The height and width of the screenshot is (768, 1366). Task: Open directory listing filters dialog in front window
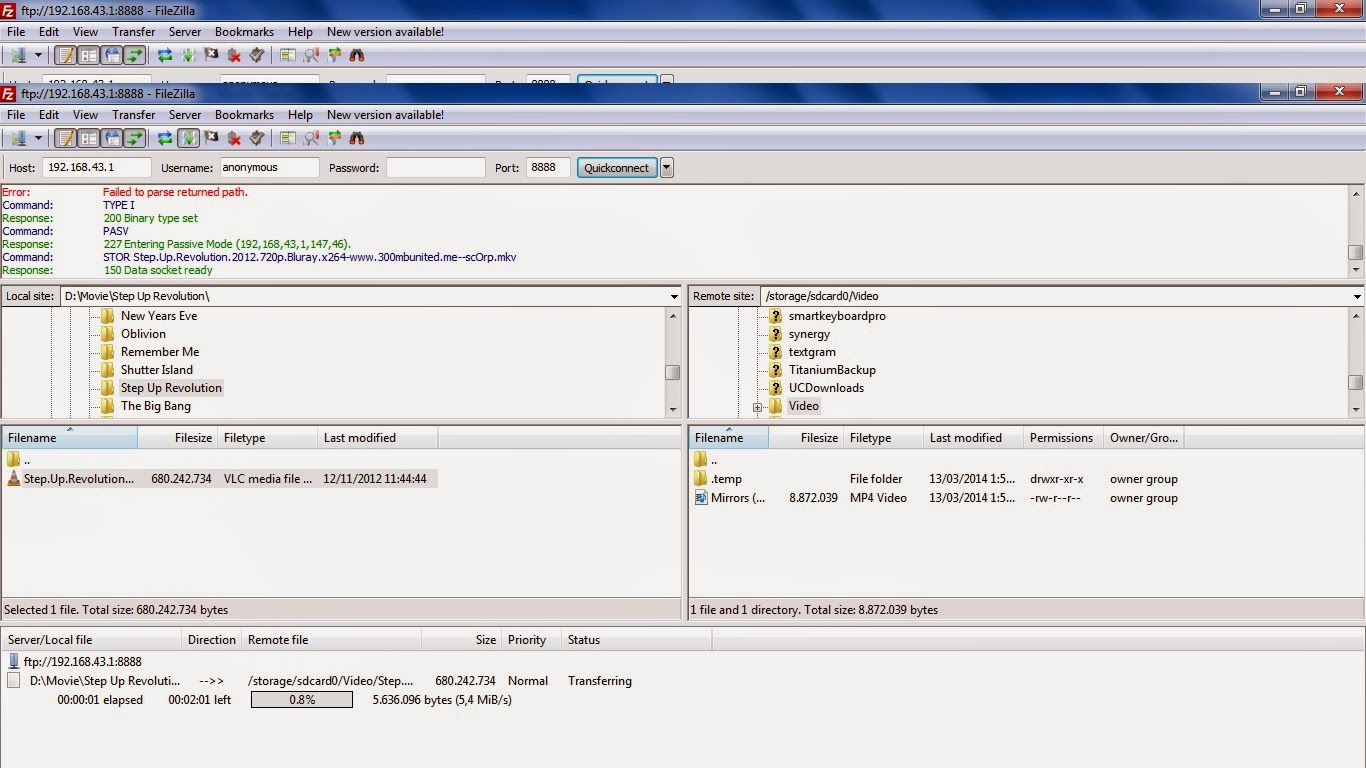click(x=288, y=138)
